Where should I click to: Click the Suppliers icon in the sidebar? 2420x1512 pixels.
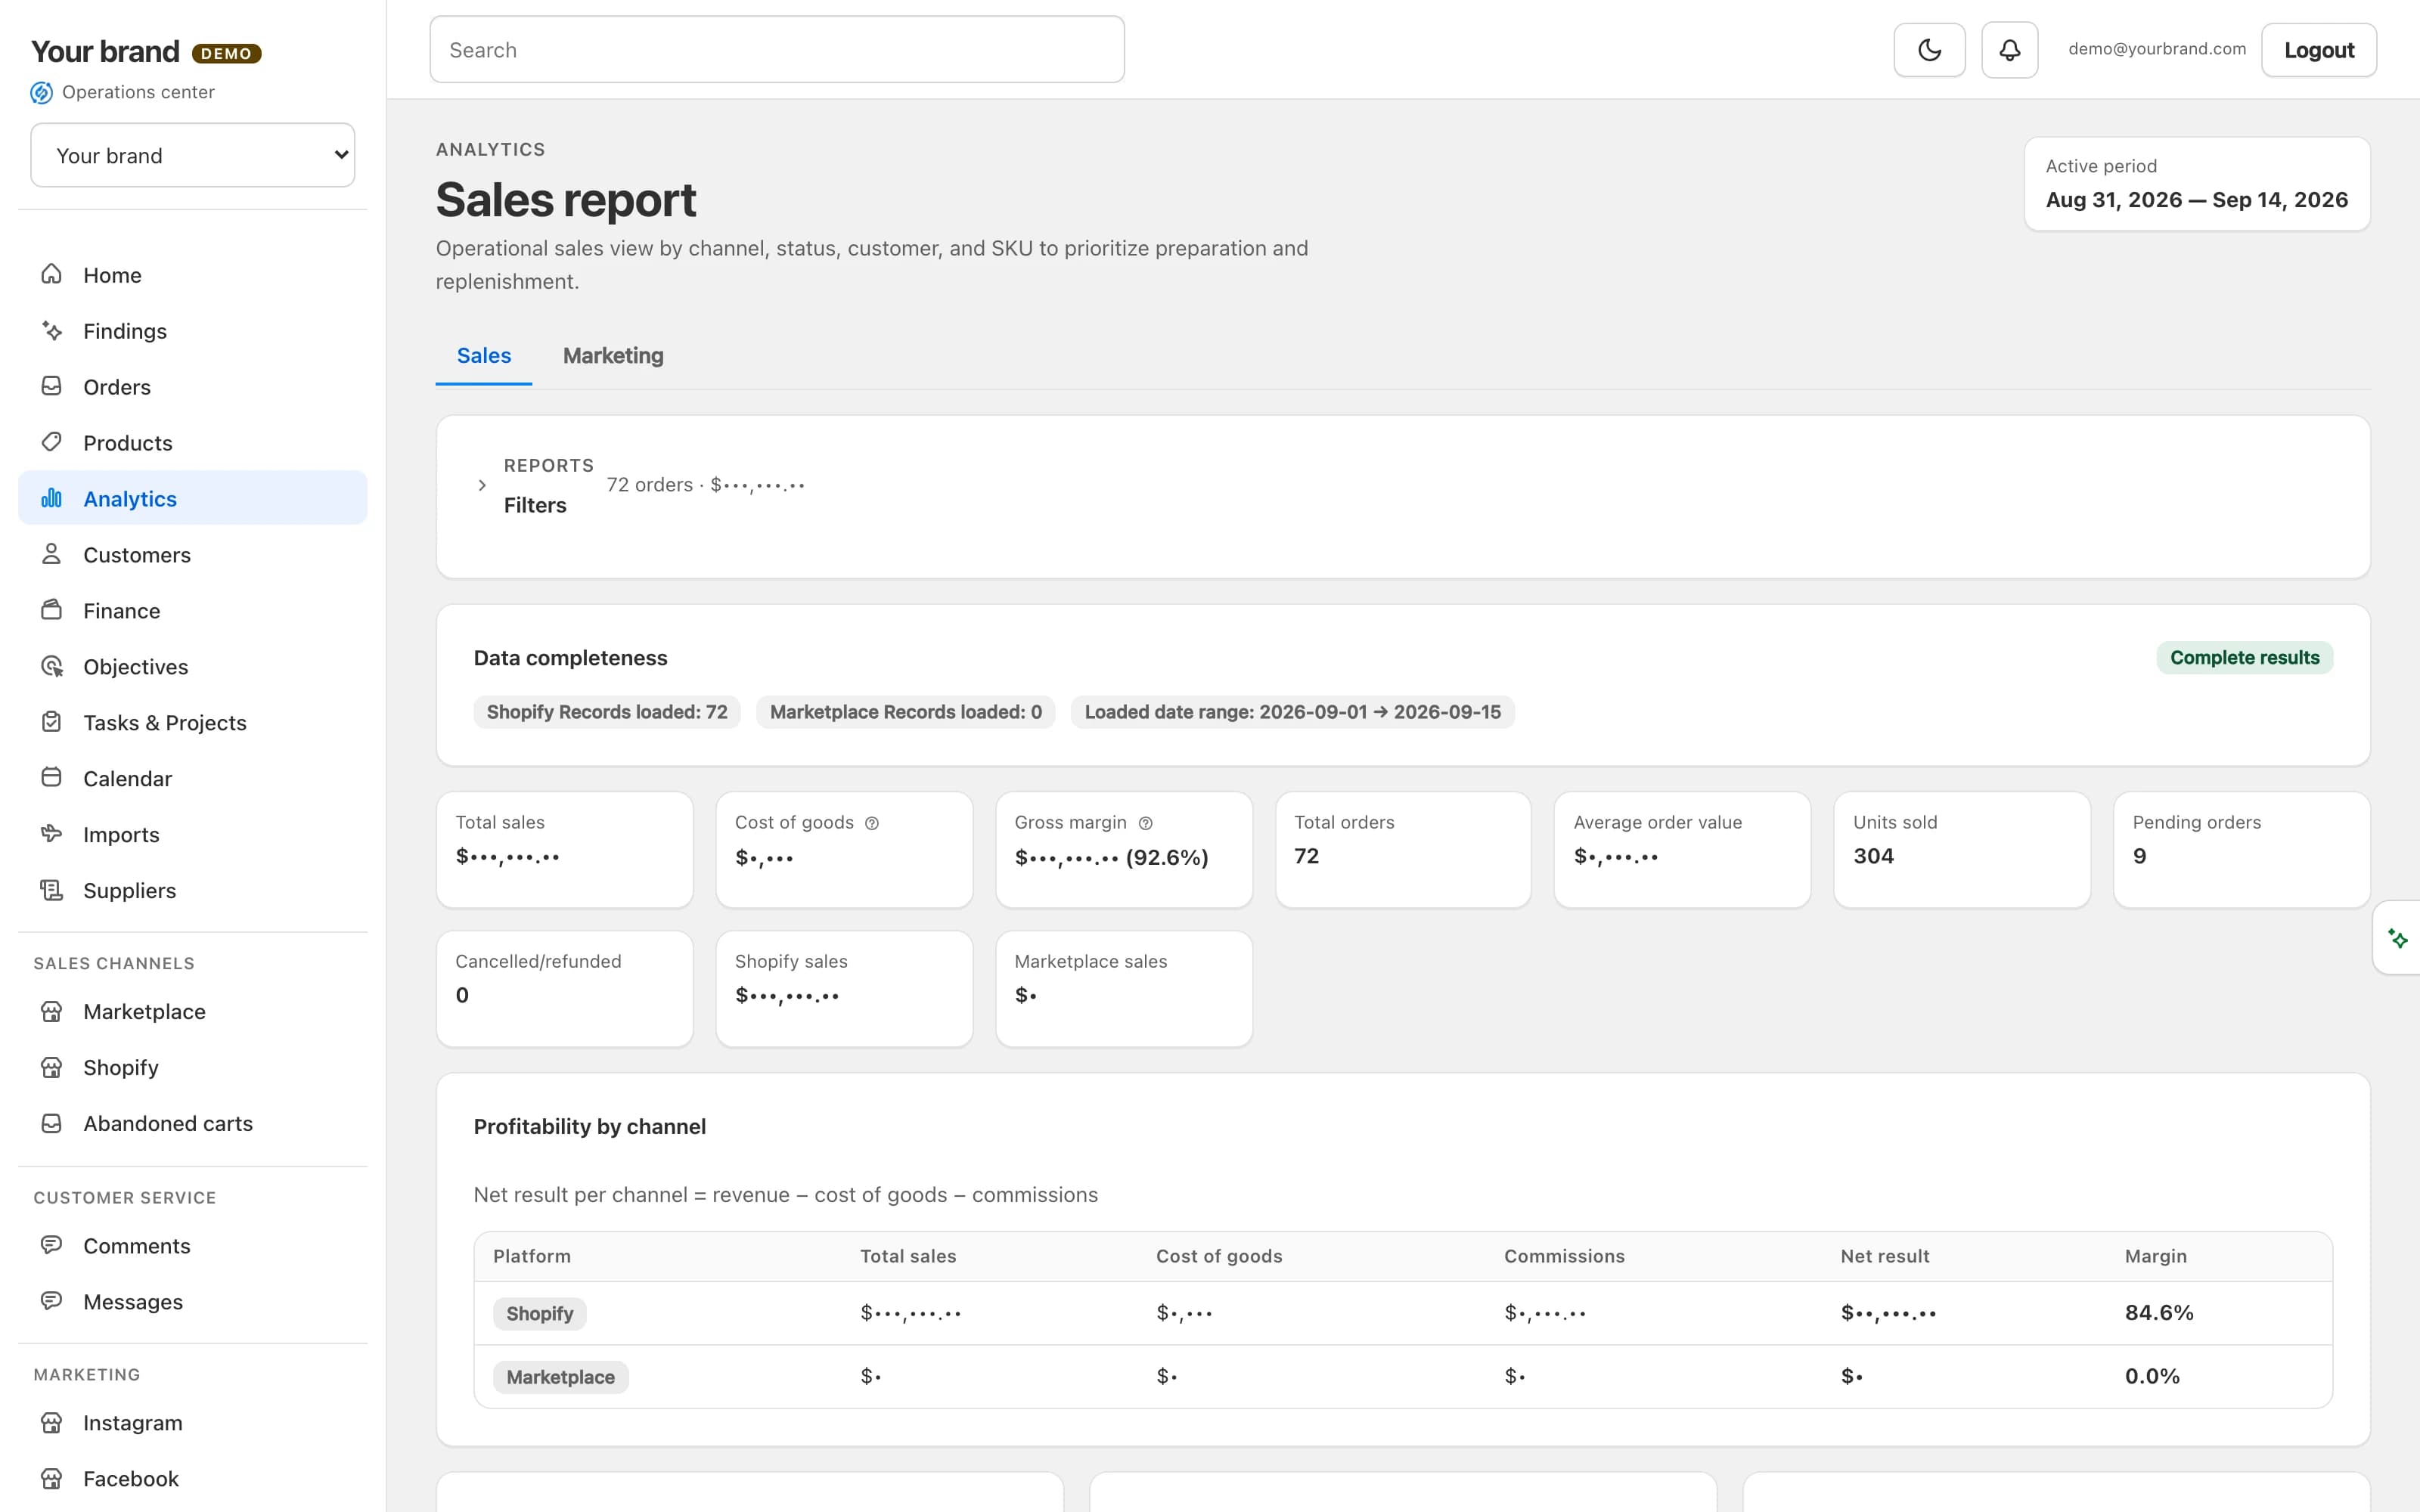(x=51, y=890)
